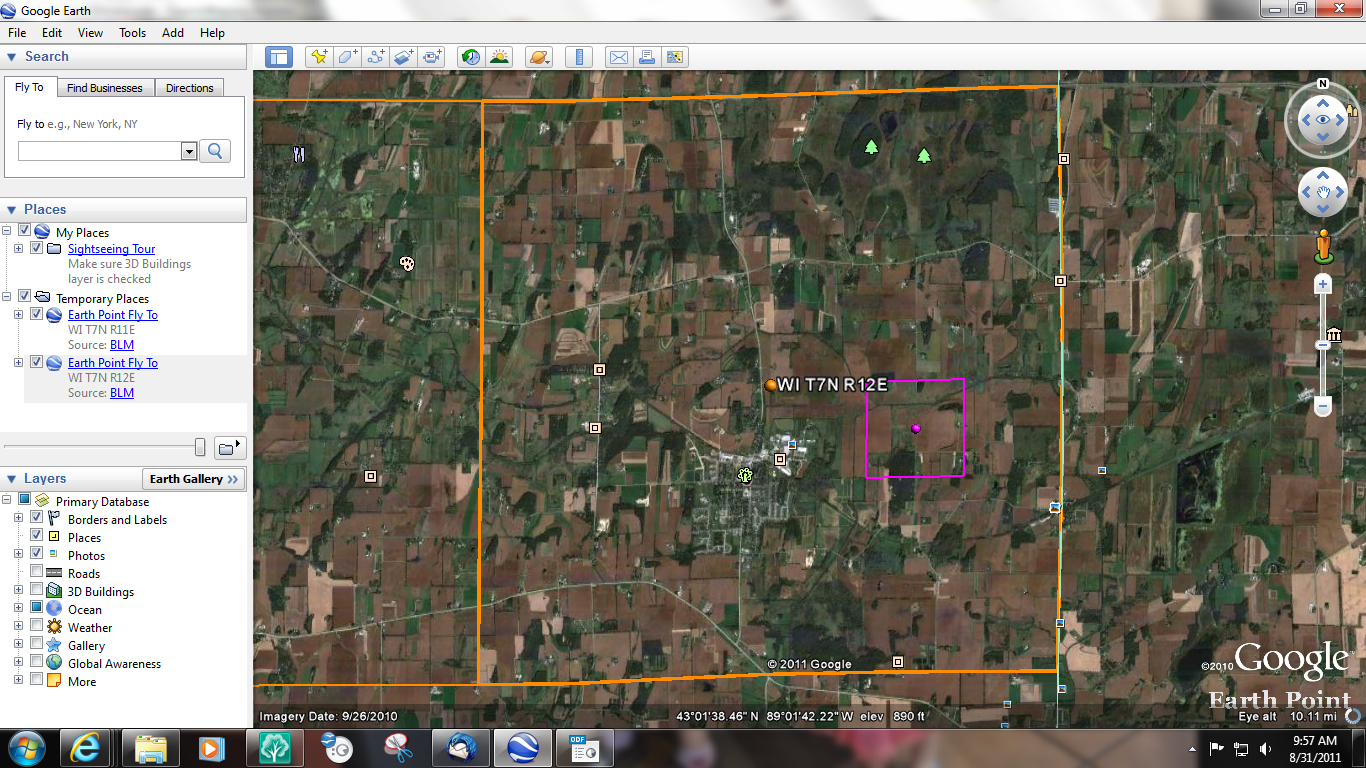Open the Print icon in the toolbar
The width and height of the screenshot is (1366, 768).
[x=647, y=57]
